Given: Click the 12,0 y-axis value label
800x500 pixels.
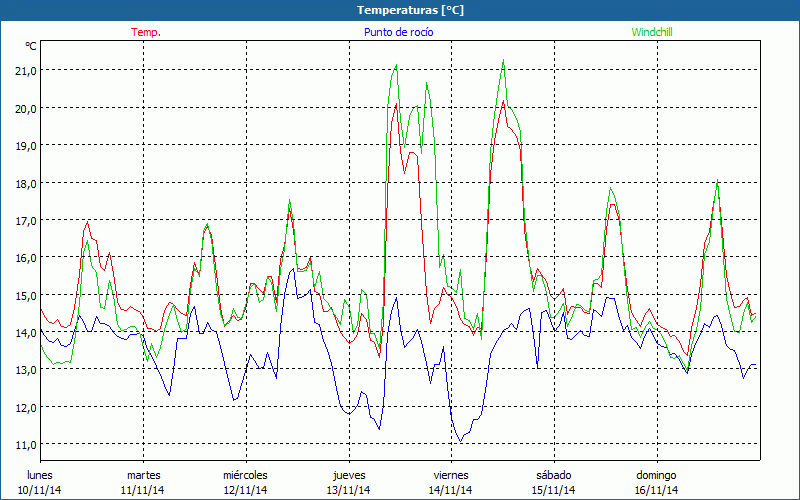Looking at the screenshot, I should click(24, 407).
